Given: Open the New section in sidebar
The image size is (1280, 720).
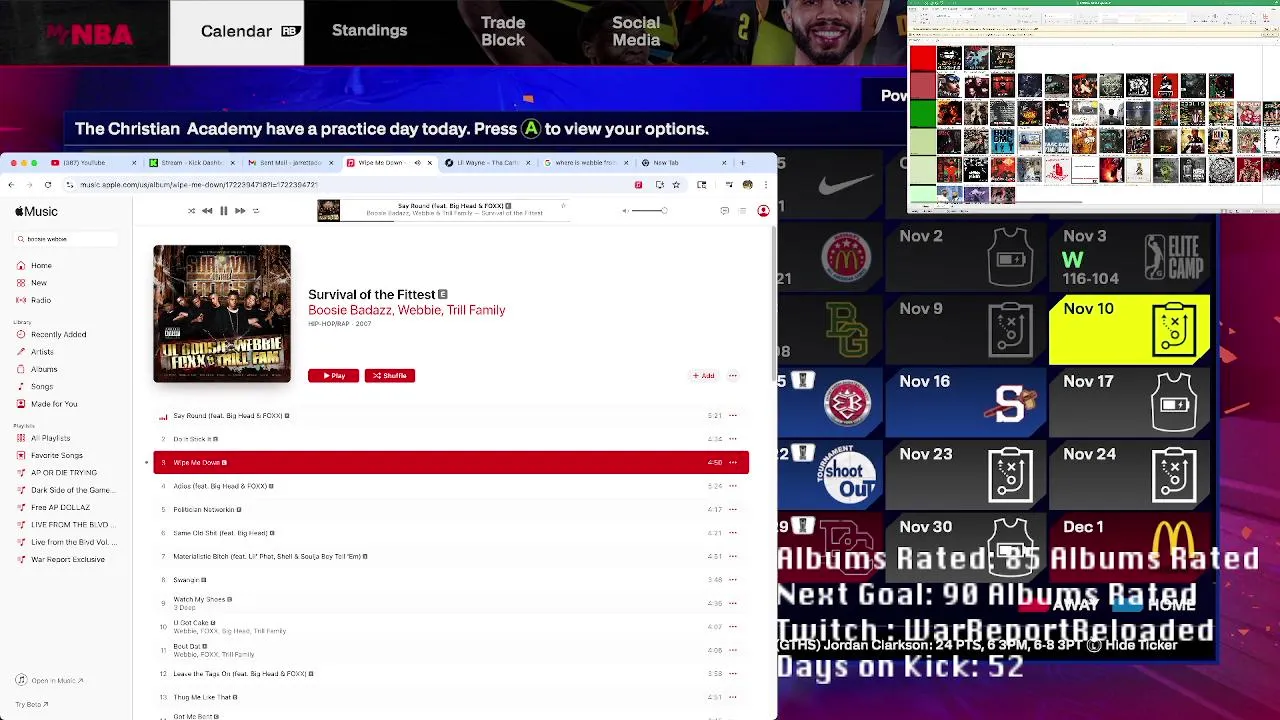Looking at the screenshot, I should click(39, 283).
